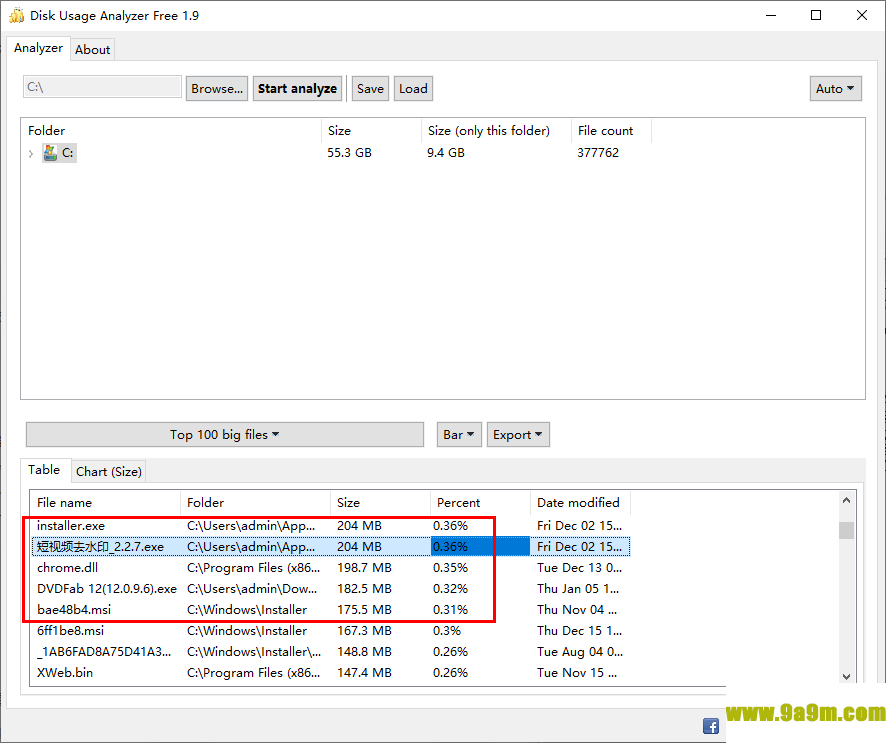Click the Thu Dec 15 date cell

click(x=580, y=630)
